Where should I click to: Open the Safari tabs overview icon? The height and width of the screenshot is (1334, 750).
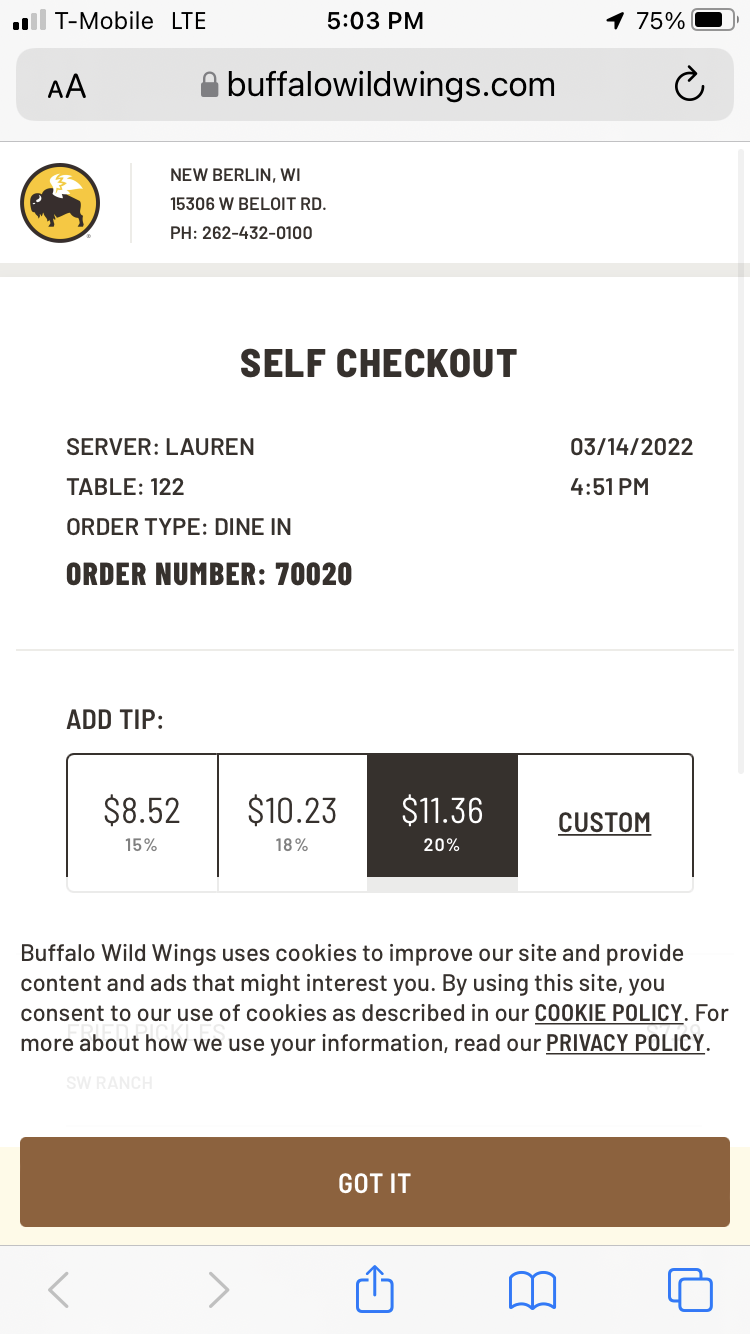(x=689, y=1289)
